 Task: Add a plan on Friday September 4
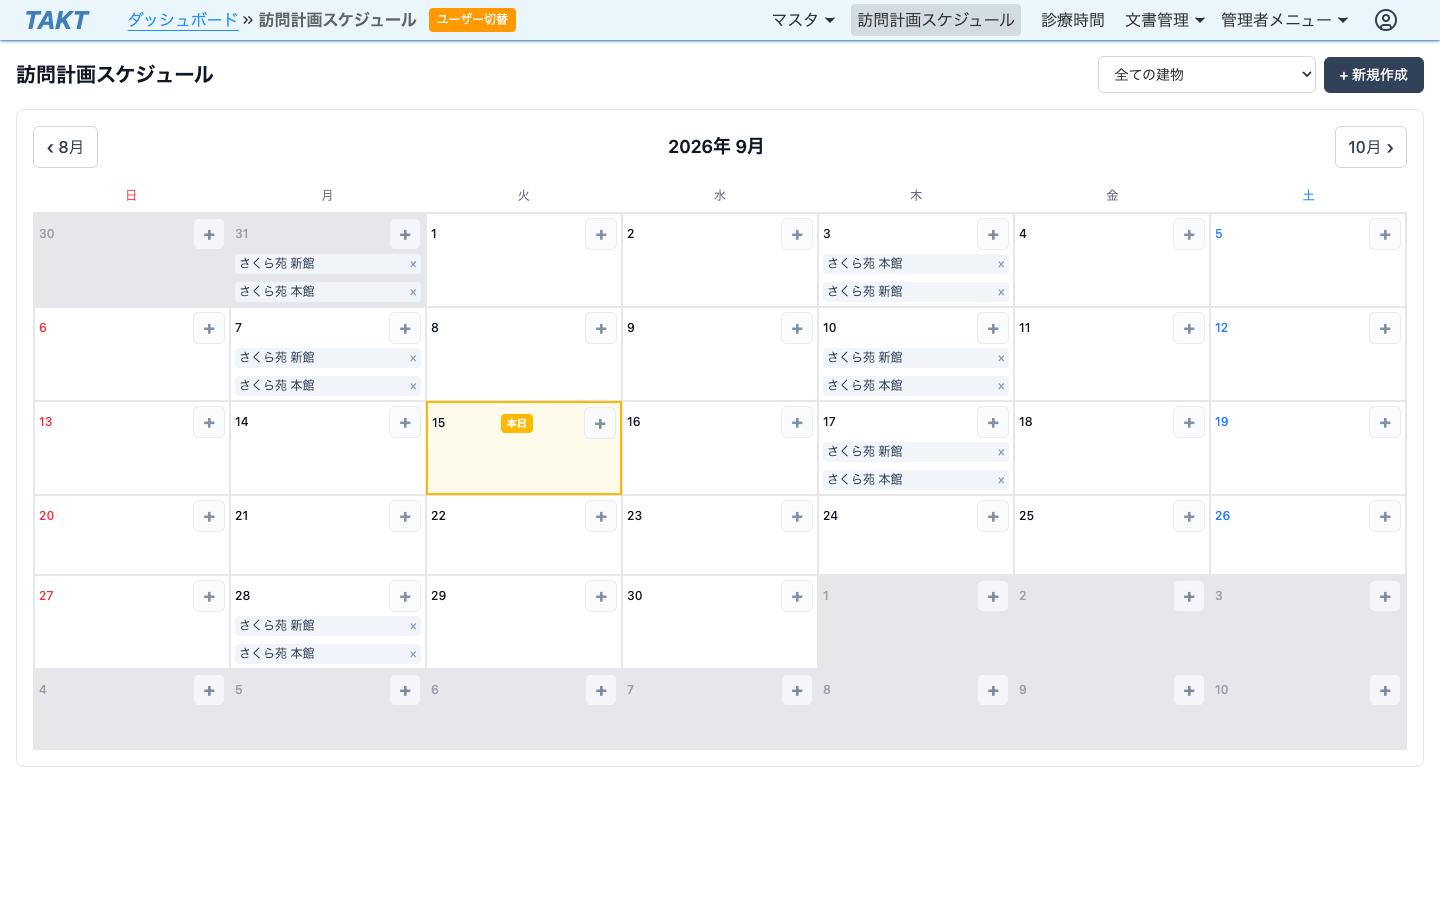(x=1189, y=234)
